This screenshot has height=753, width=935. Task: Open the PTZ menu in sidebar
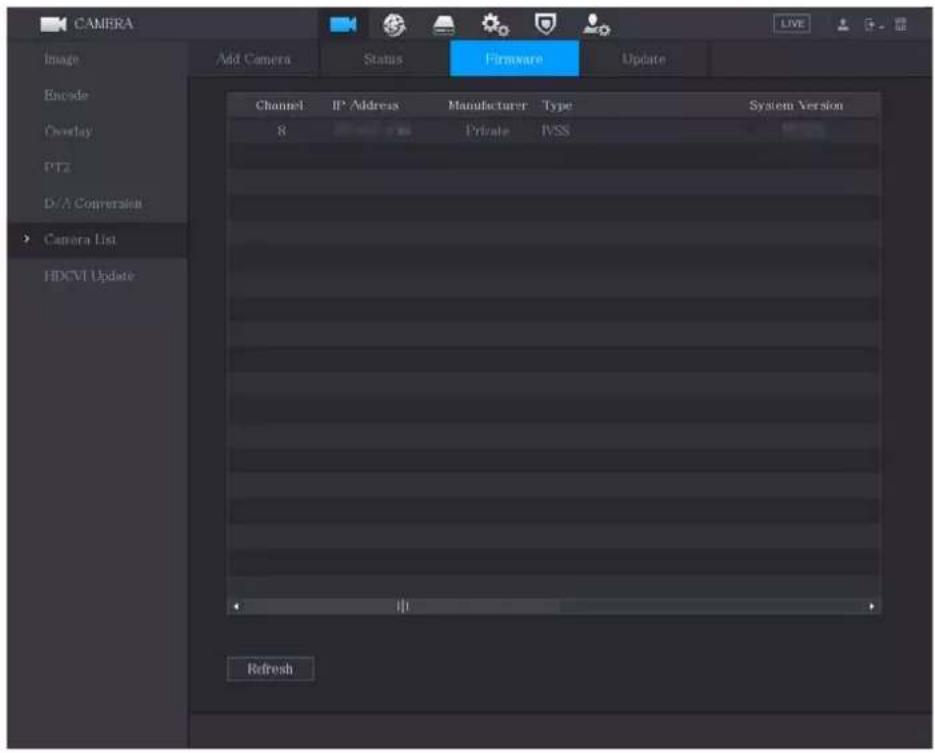[57, 168]
